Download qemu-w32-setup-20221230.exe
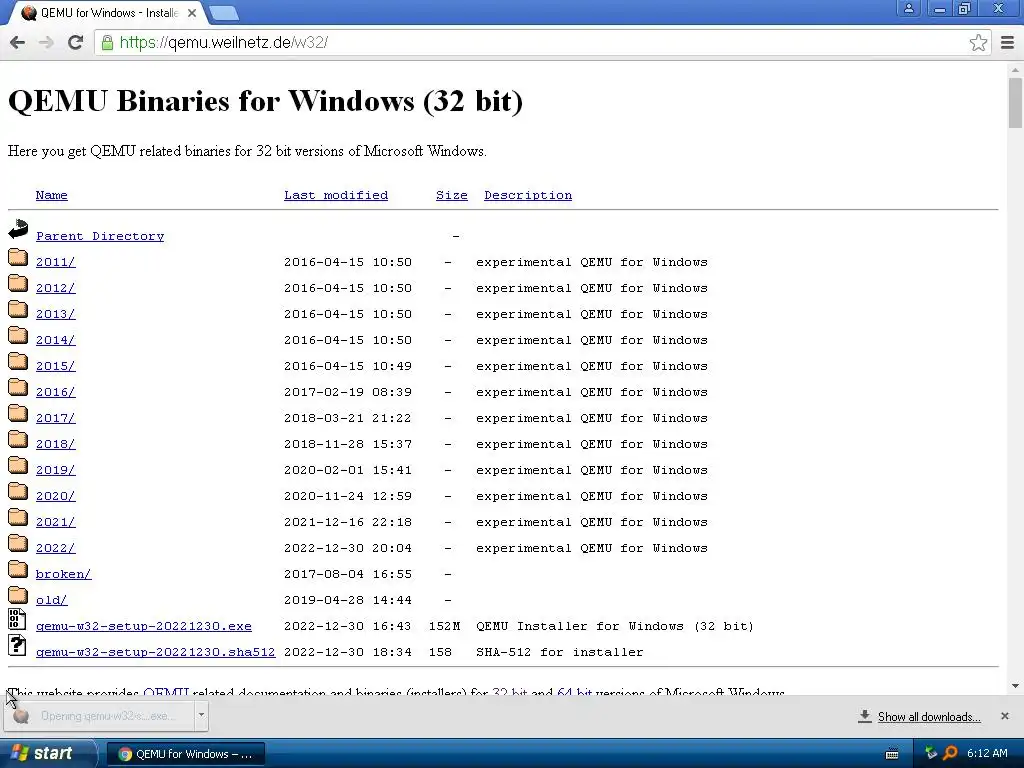1024x768 pixels. 144,626
